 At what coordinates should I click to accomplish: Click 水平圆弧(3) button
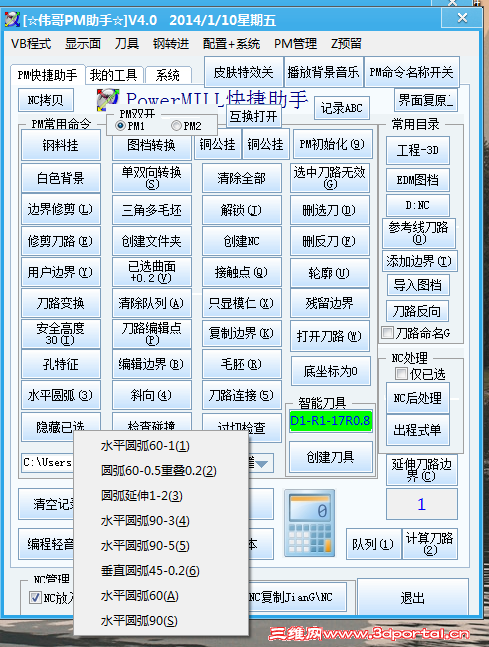61,395
